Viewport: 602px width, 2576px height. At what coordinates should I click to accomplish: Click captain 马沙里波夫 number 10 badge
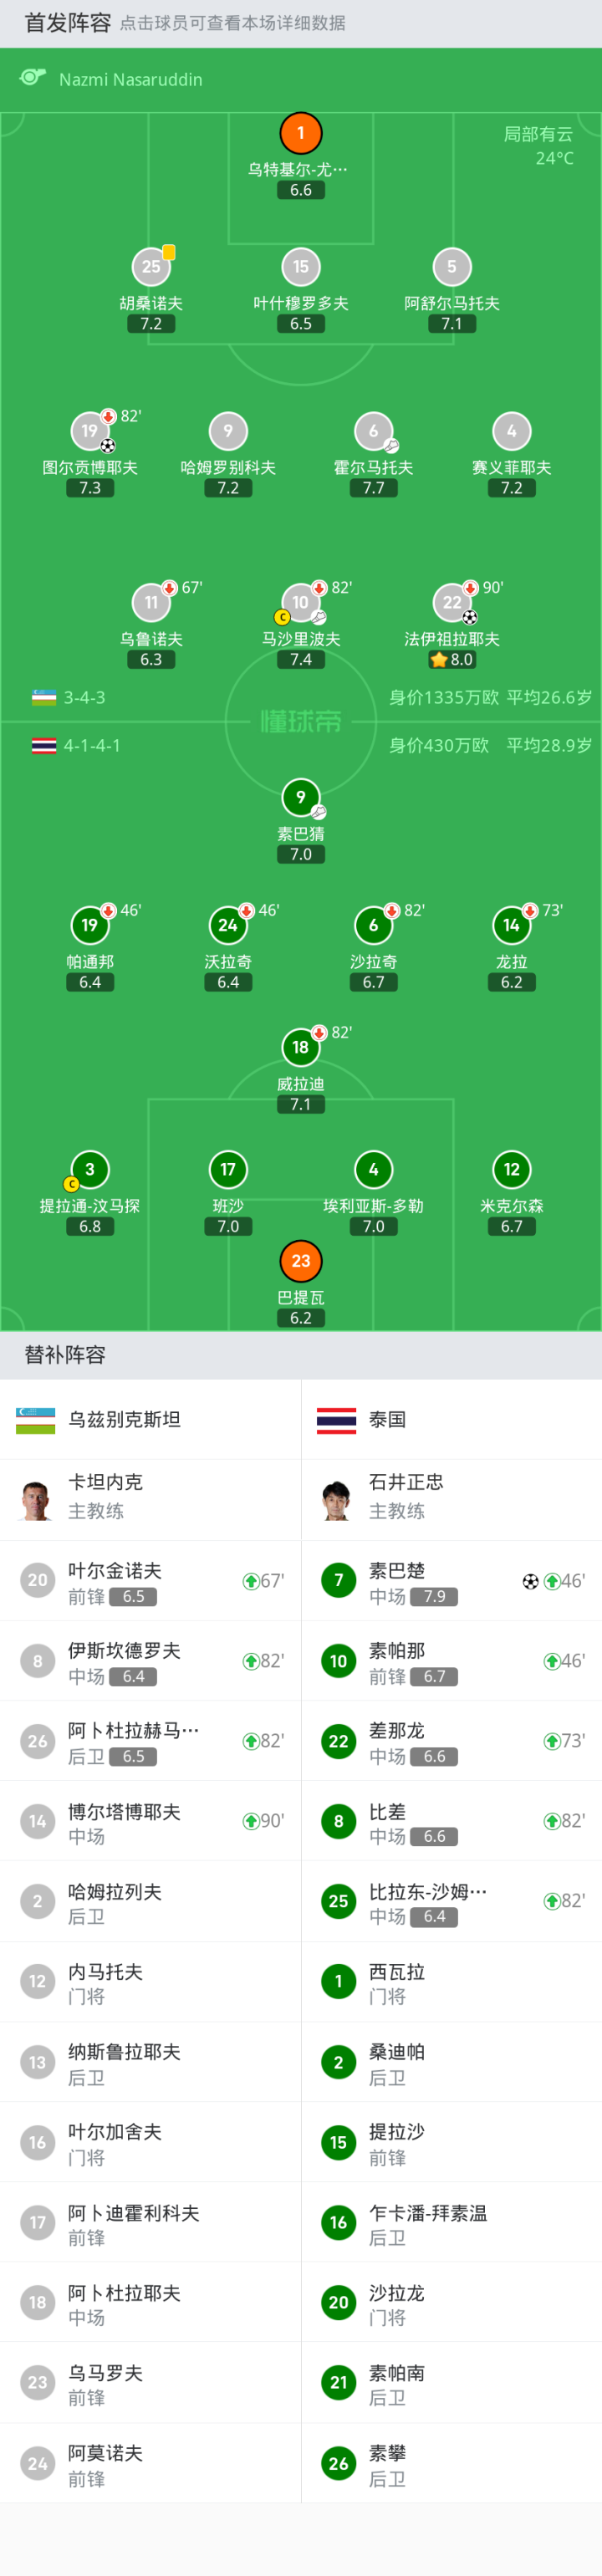(x=301, y=603)
